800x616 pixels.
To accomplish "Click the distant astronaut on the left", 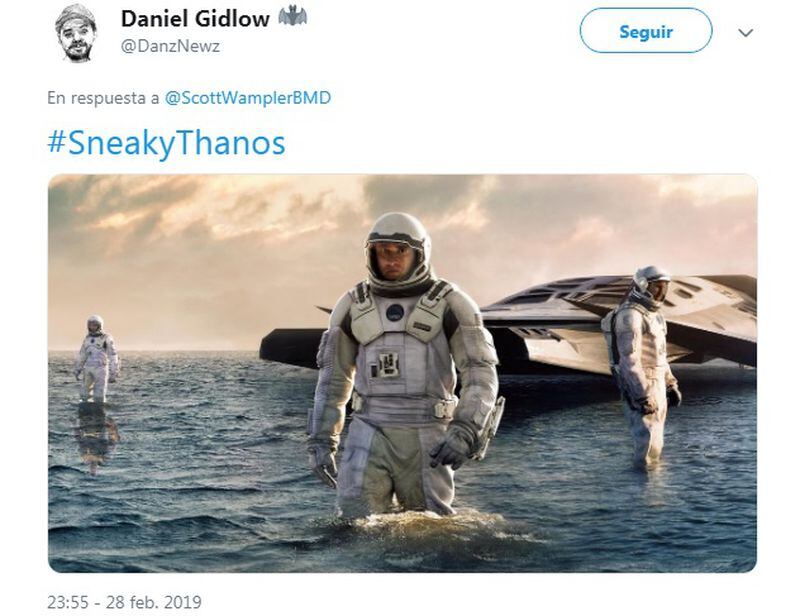I will [x=97, y=359].
